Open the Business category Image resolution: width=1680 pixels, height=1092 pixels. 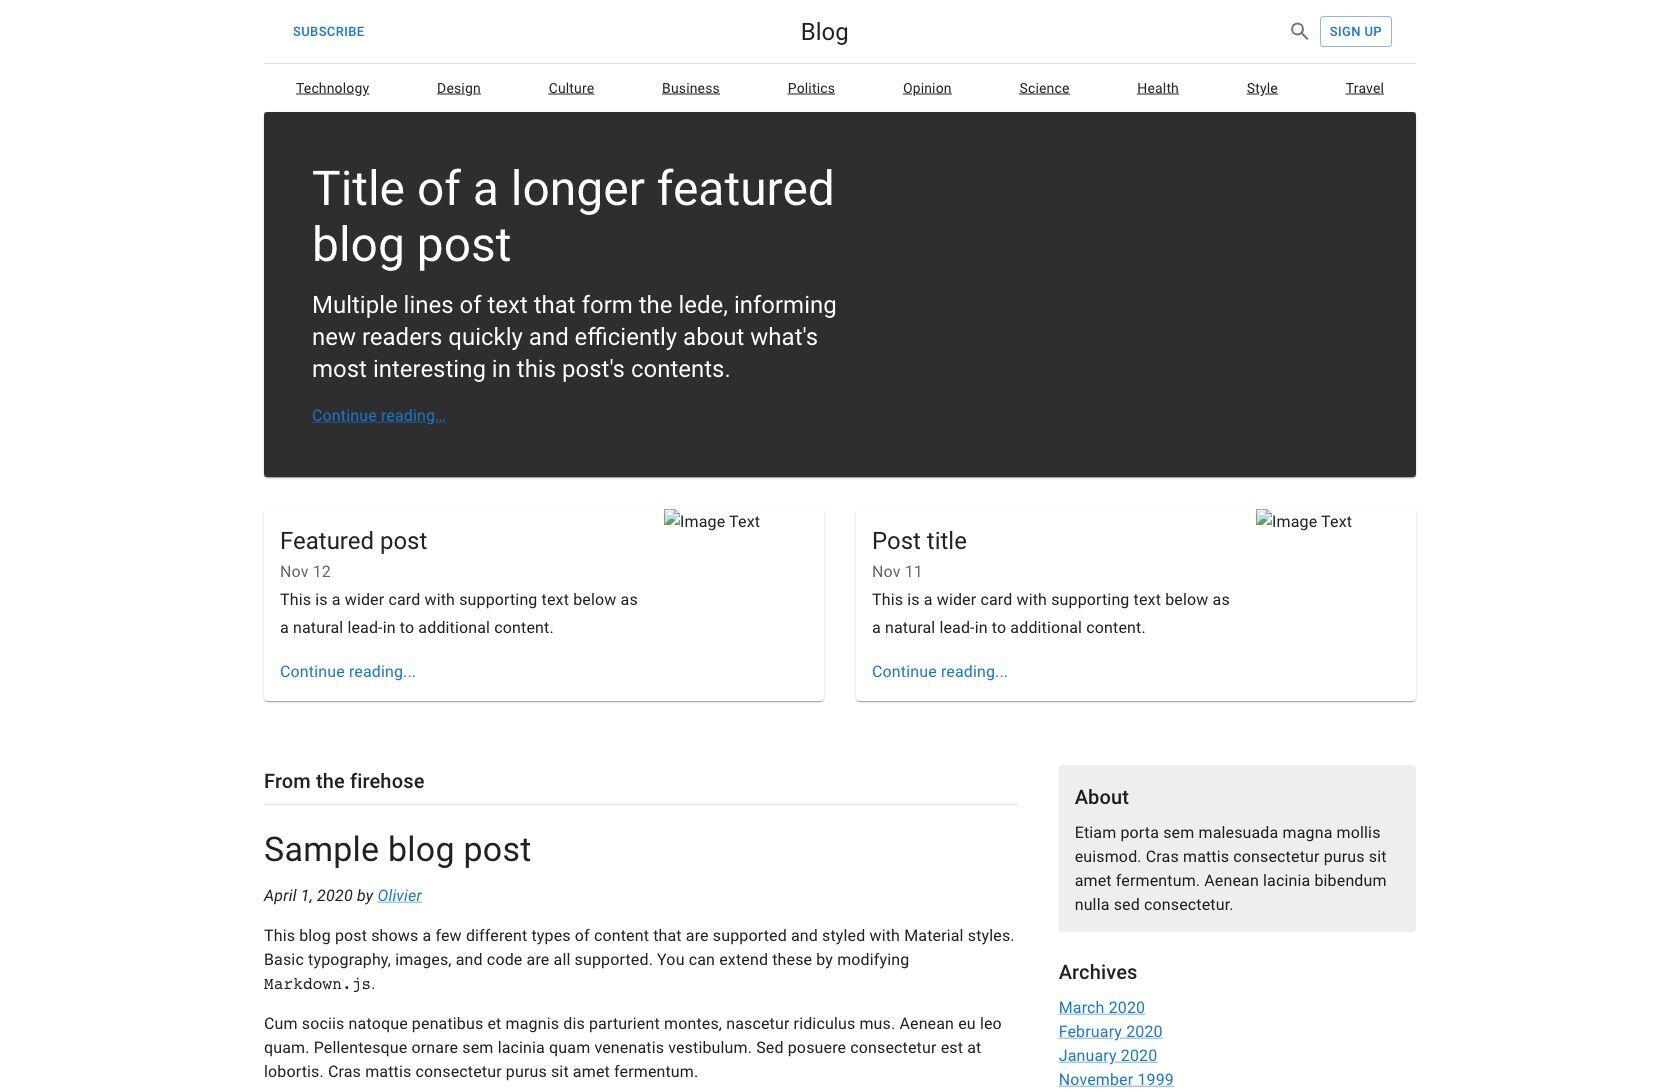click(x=690, y=88)
